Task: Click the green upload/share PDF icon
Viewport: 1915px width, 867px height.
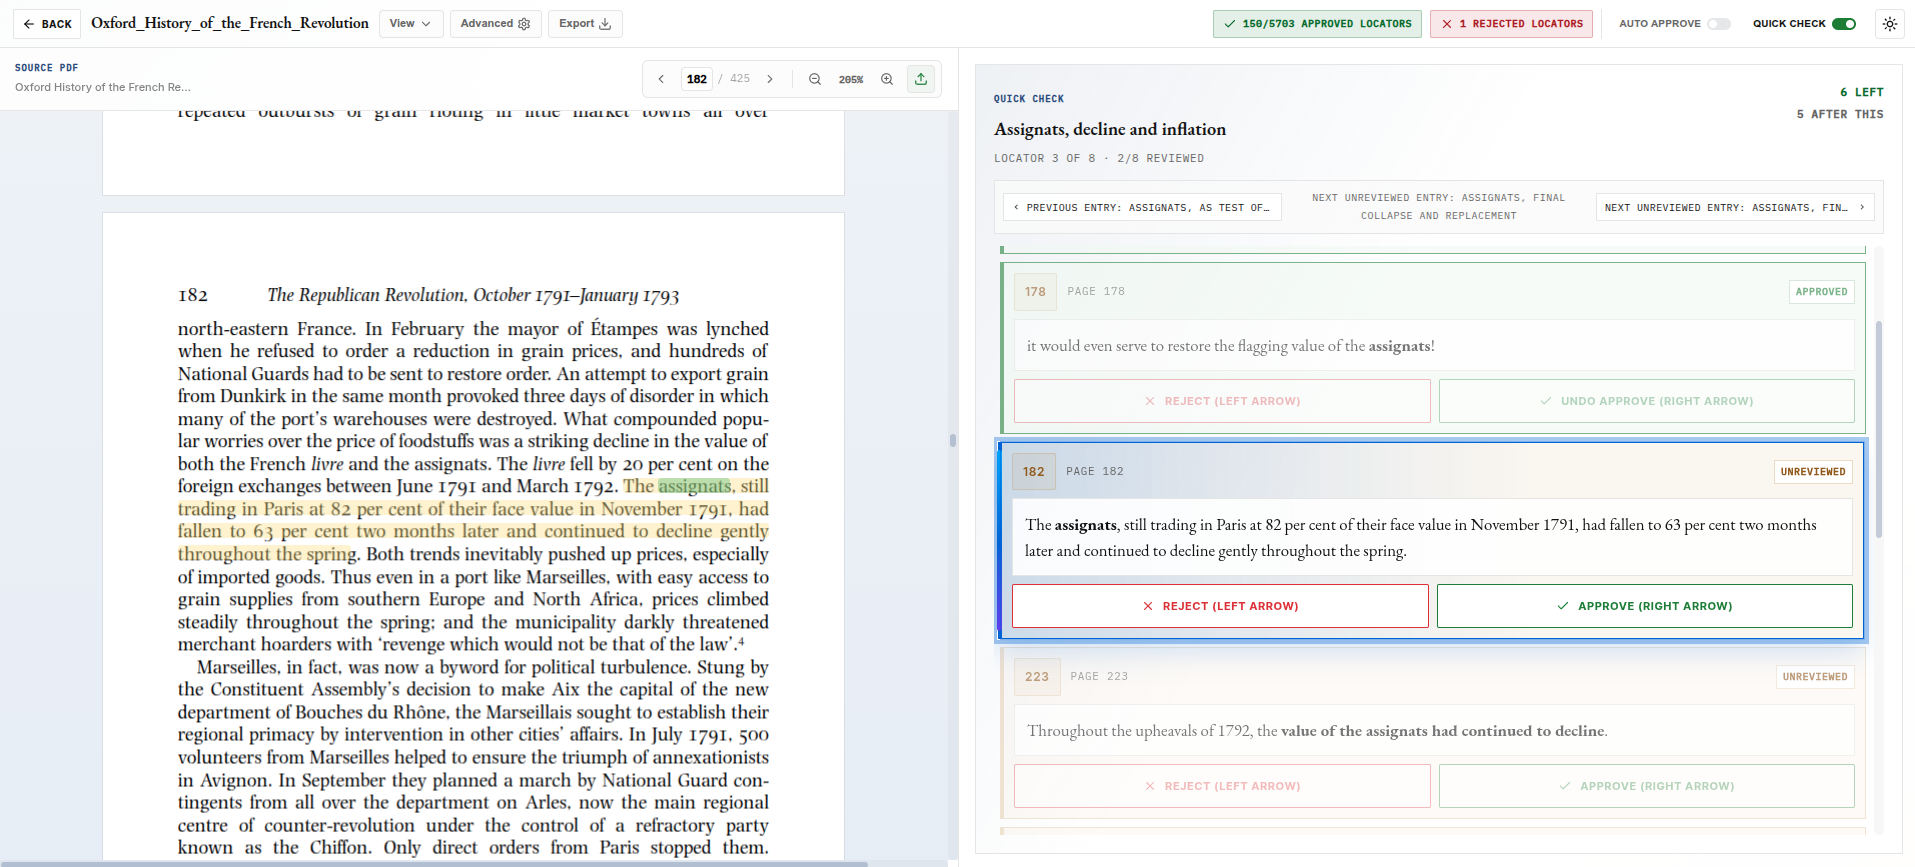Action: pyautogui.click(x=921, y=79)
